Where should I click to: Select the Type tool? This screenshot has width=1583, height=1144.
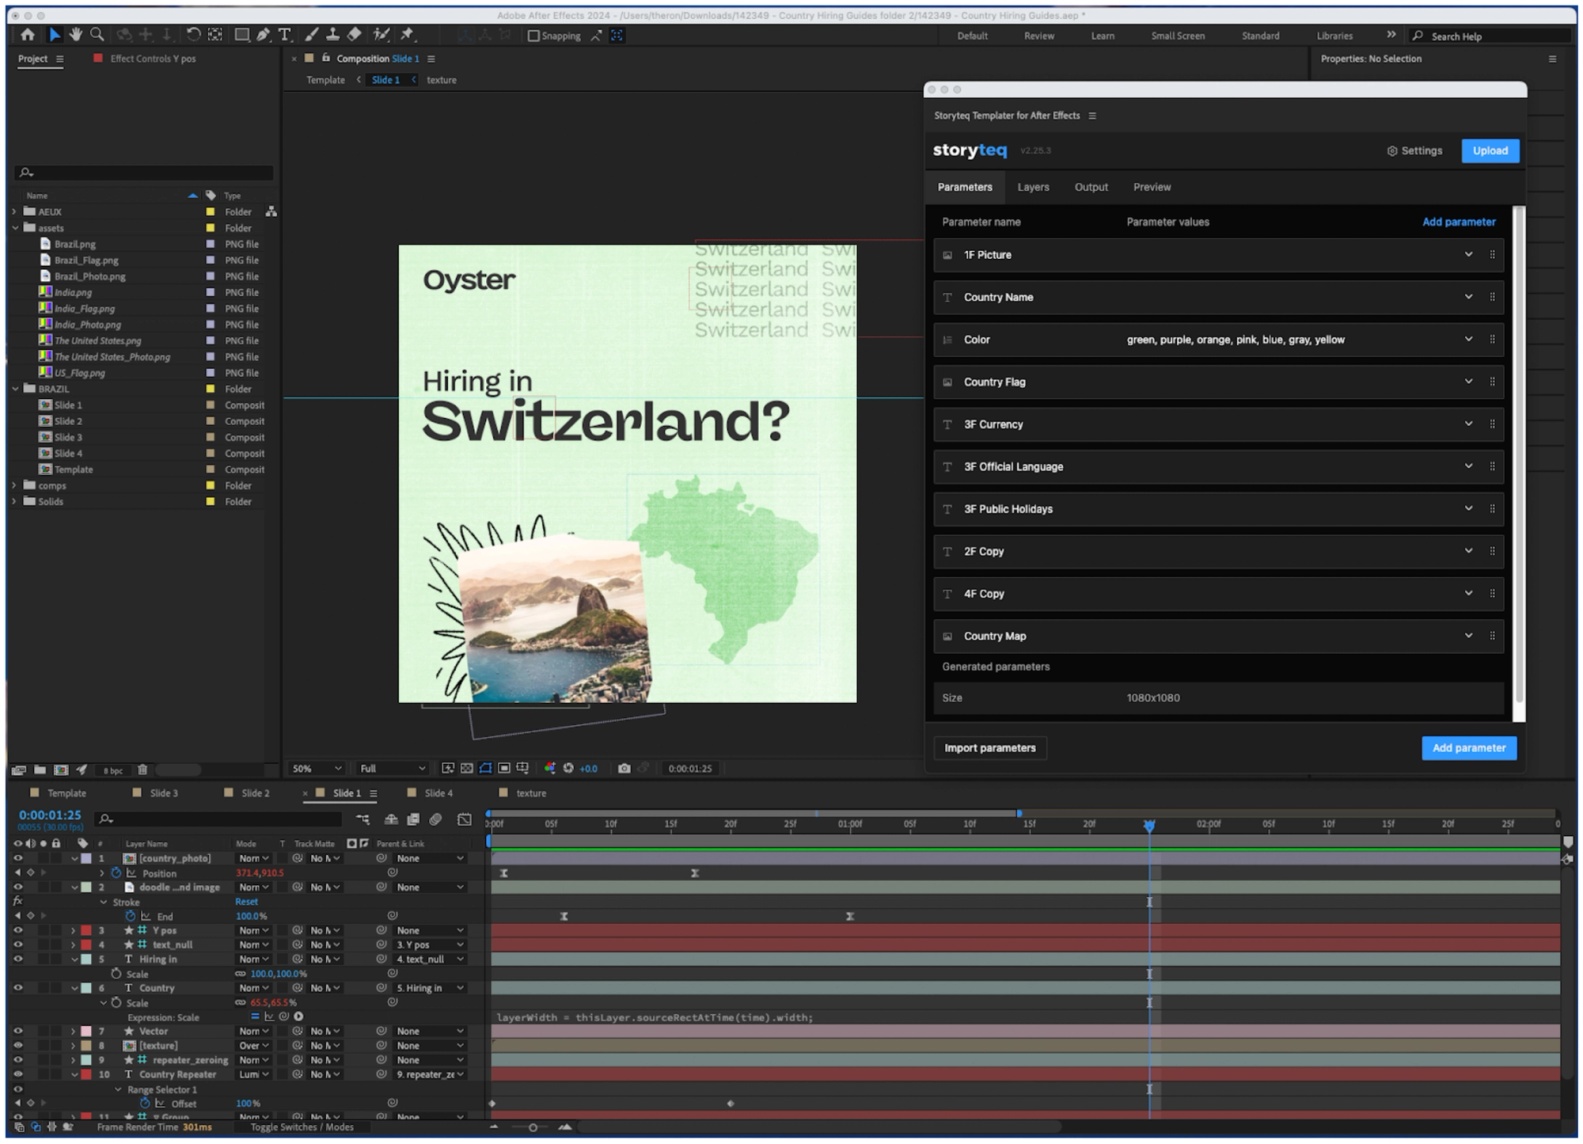(x=285, y=35)
